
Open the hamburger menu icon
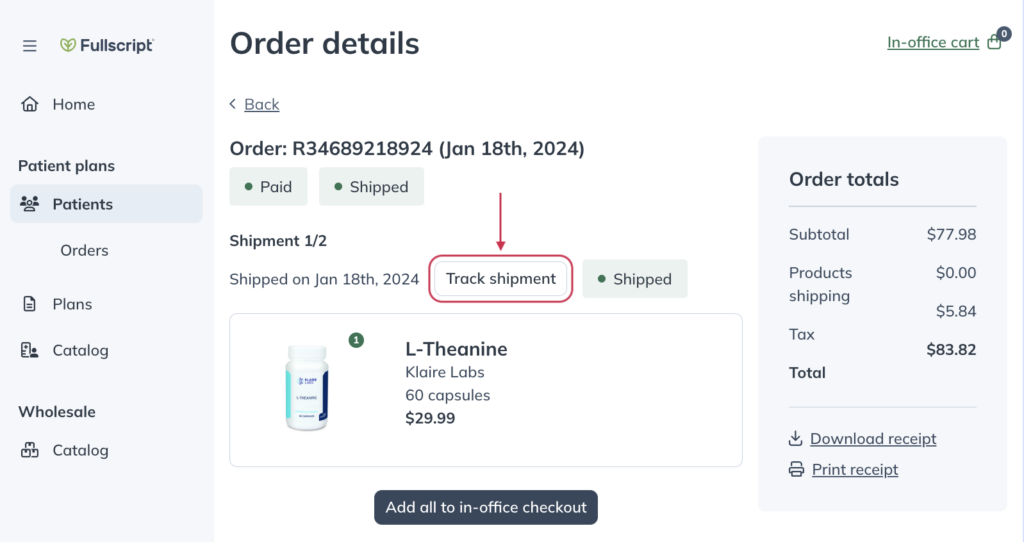pos(29,46)
